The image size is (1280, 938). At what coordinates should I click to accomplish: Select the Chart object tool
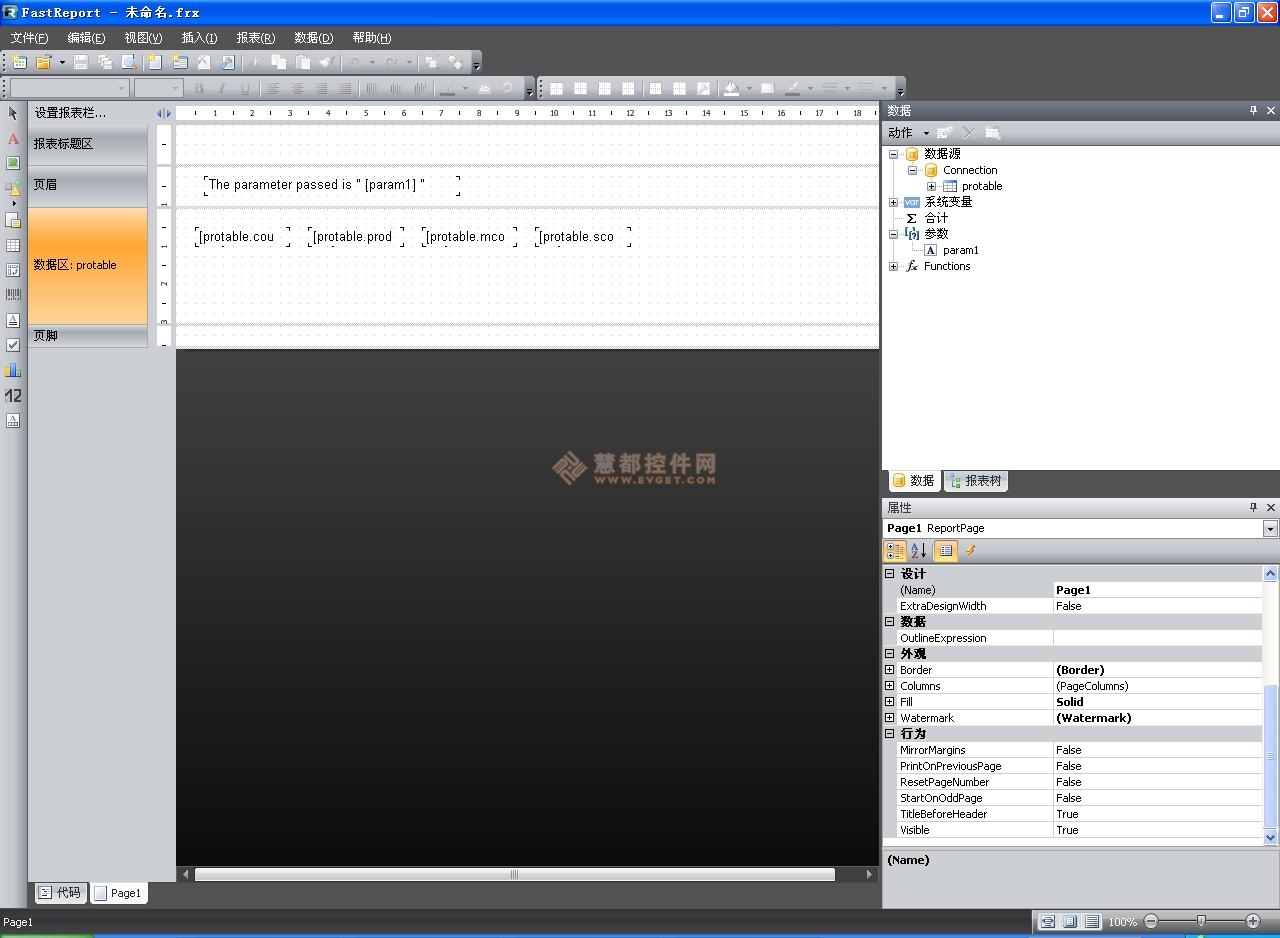tap(13, 370)
